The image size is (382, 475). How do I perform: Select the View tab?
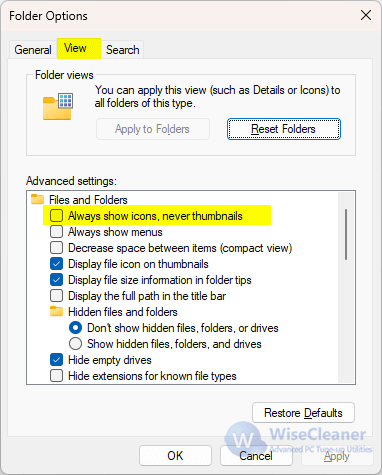point(79,49)
